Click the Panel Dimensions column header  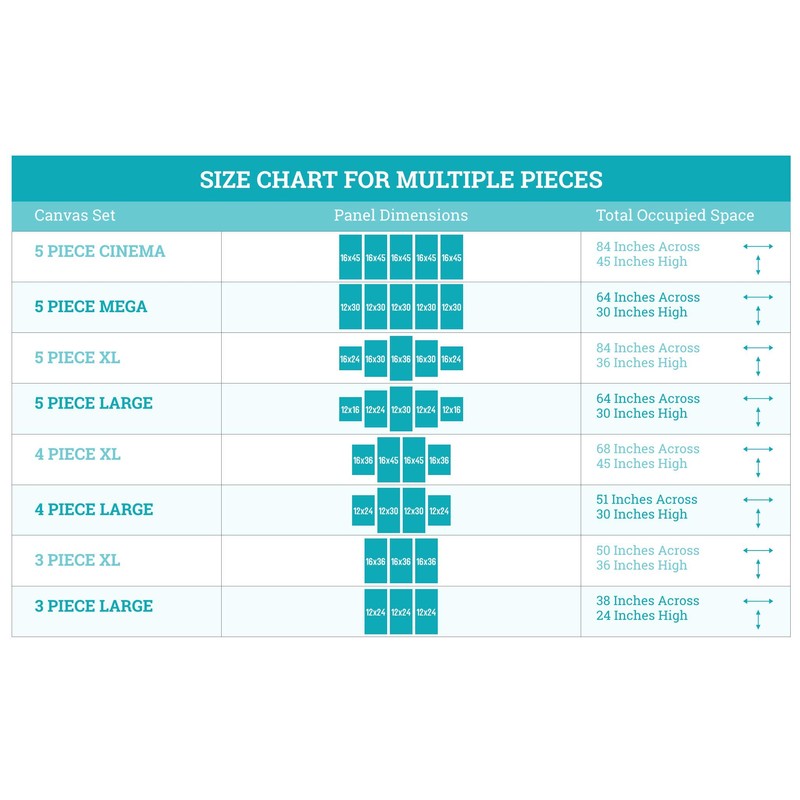point(400,215)
